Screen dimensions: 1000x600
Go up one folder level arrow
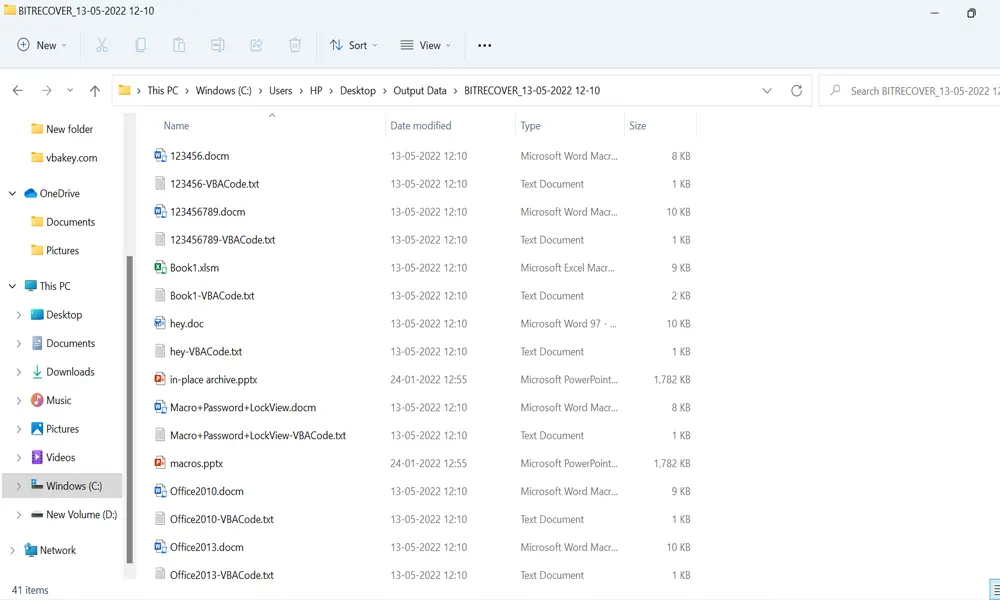tap(95, 90)
